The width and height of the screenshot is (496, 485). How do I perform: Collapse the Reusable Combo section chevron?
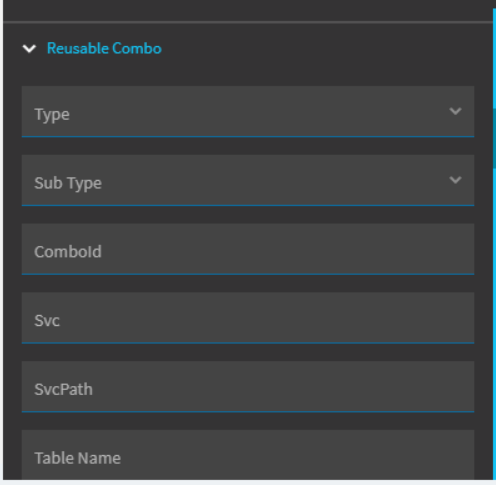[x=29, y=49]
